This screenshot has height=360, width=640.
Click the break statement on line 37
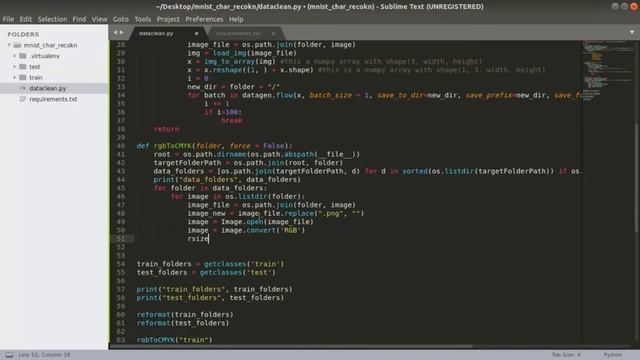click(231, 120)
